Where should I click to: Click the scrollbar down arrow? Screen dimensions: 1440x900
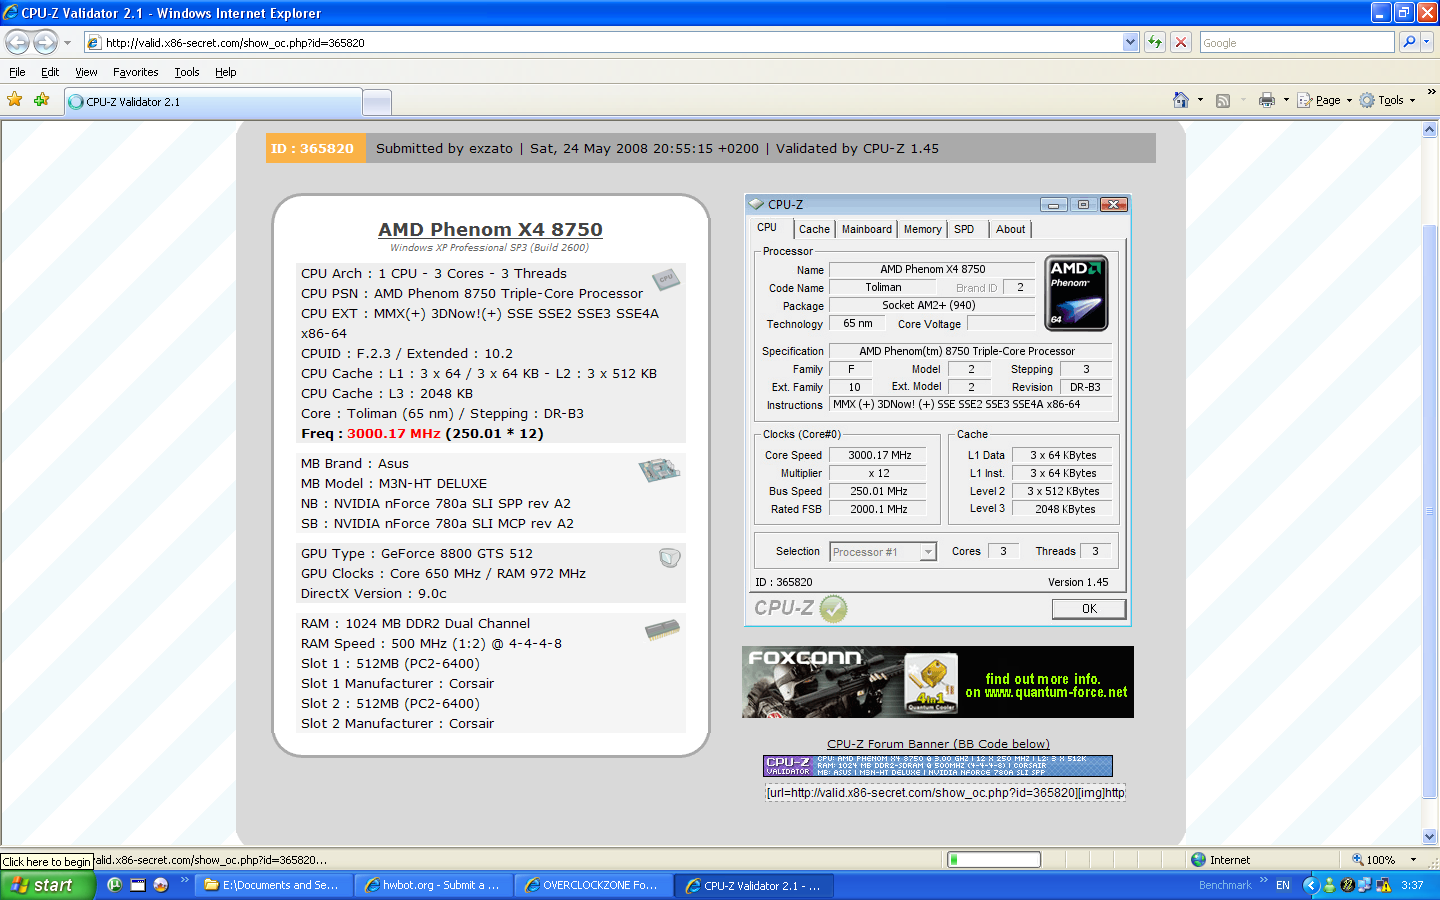tap(1430, 837)
